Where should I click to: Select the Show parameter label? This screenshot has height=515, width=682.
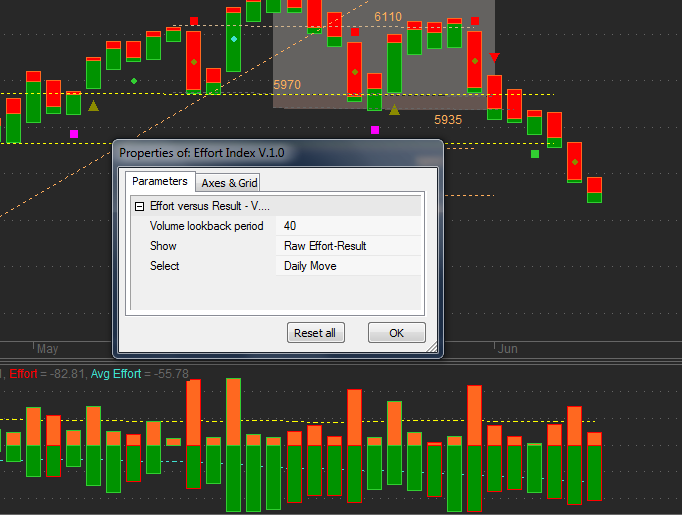coord(163,246)
